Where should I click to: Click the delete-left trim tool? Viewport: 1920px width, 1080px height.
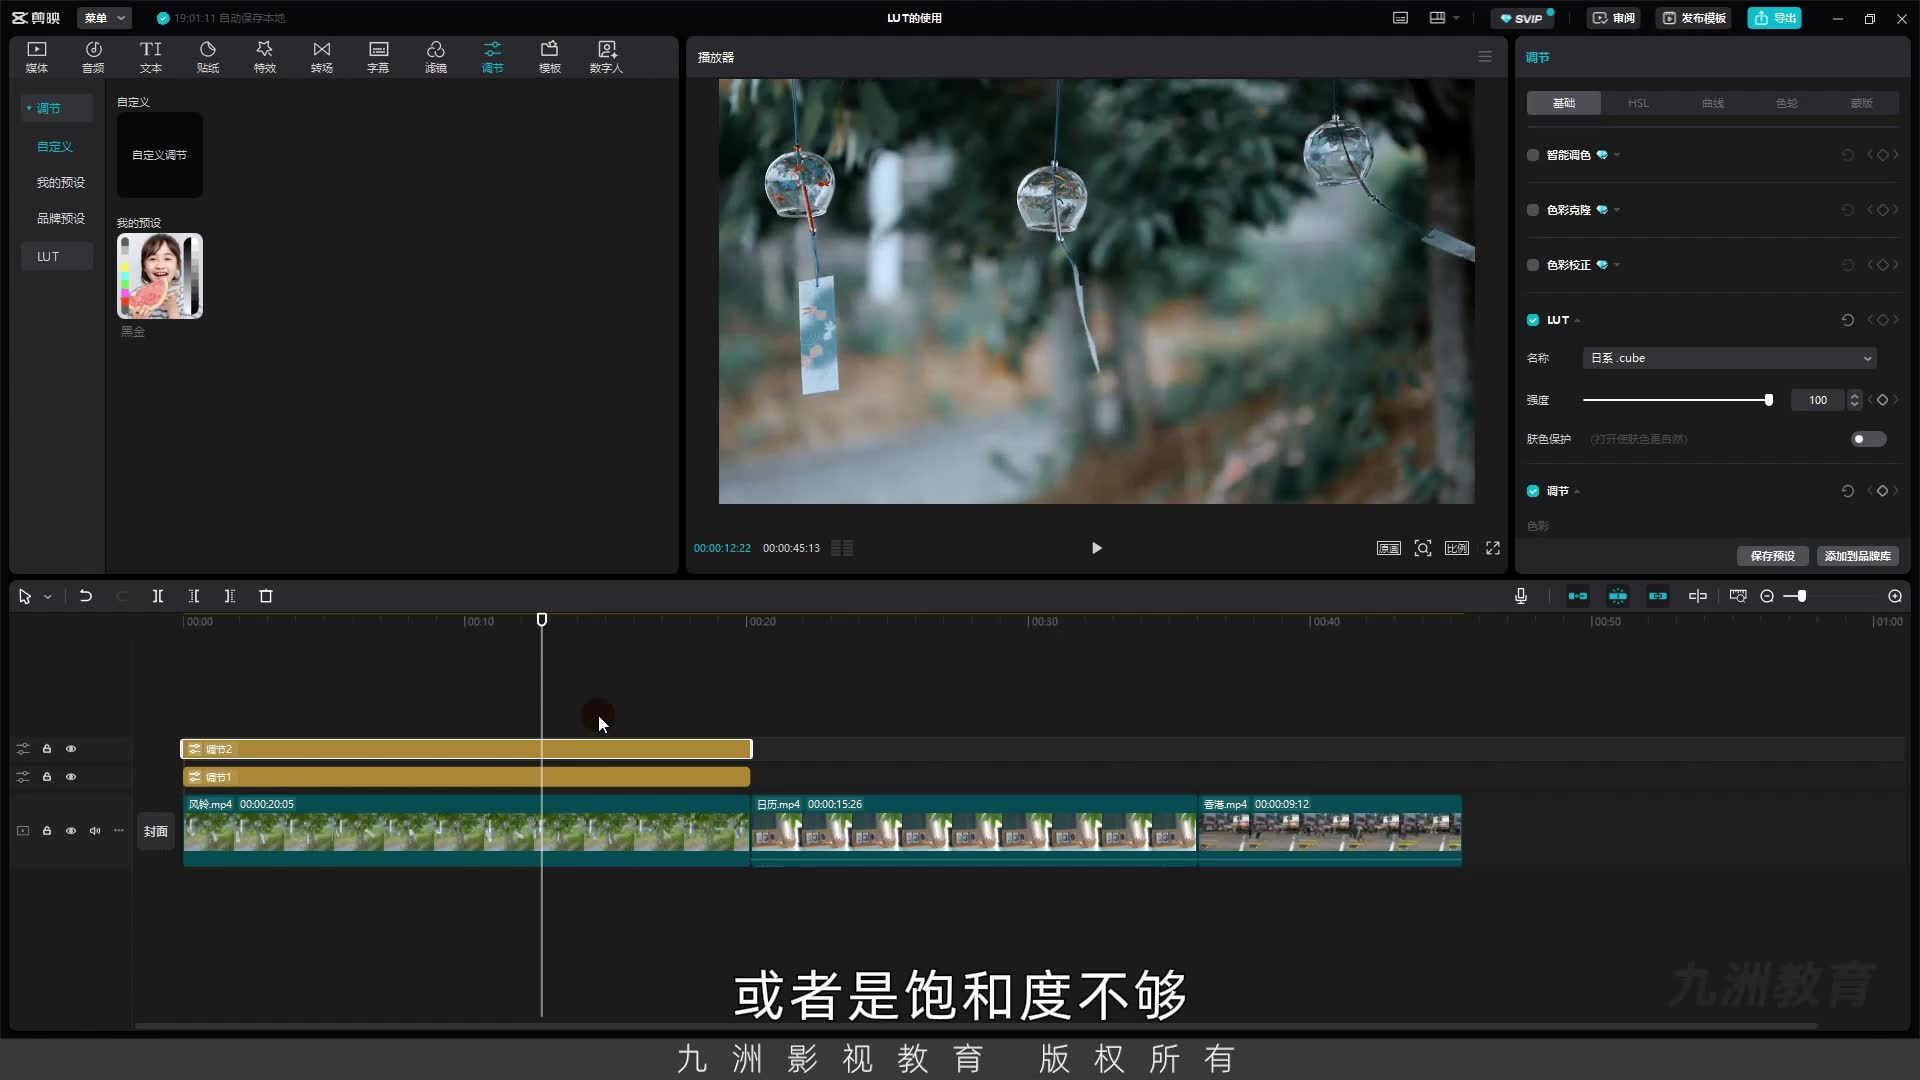pyautogui.click(x=194, y=596)
